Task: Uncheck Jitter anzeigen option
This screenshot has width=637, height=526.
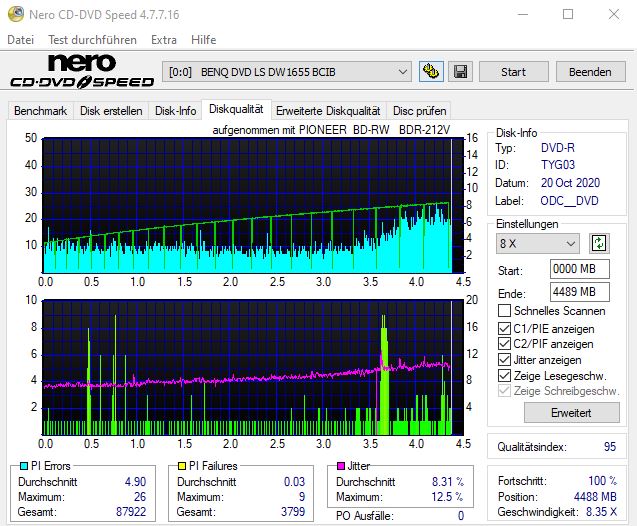Action: [505, 360]
